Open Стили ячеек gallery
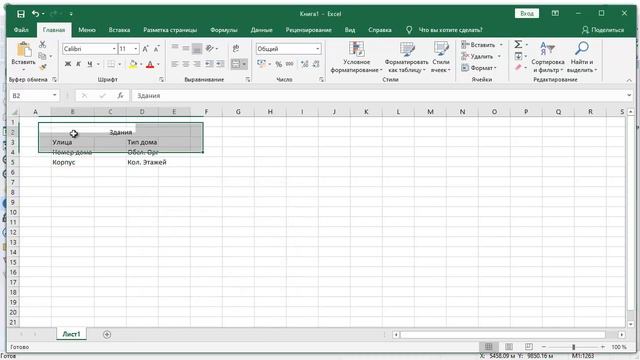Screen dimensions: 640x360 (x=441, y=57)
